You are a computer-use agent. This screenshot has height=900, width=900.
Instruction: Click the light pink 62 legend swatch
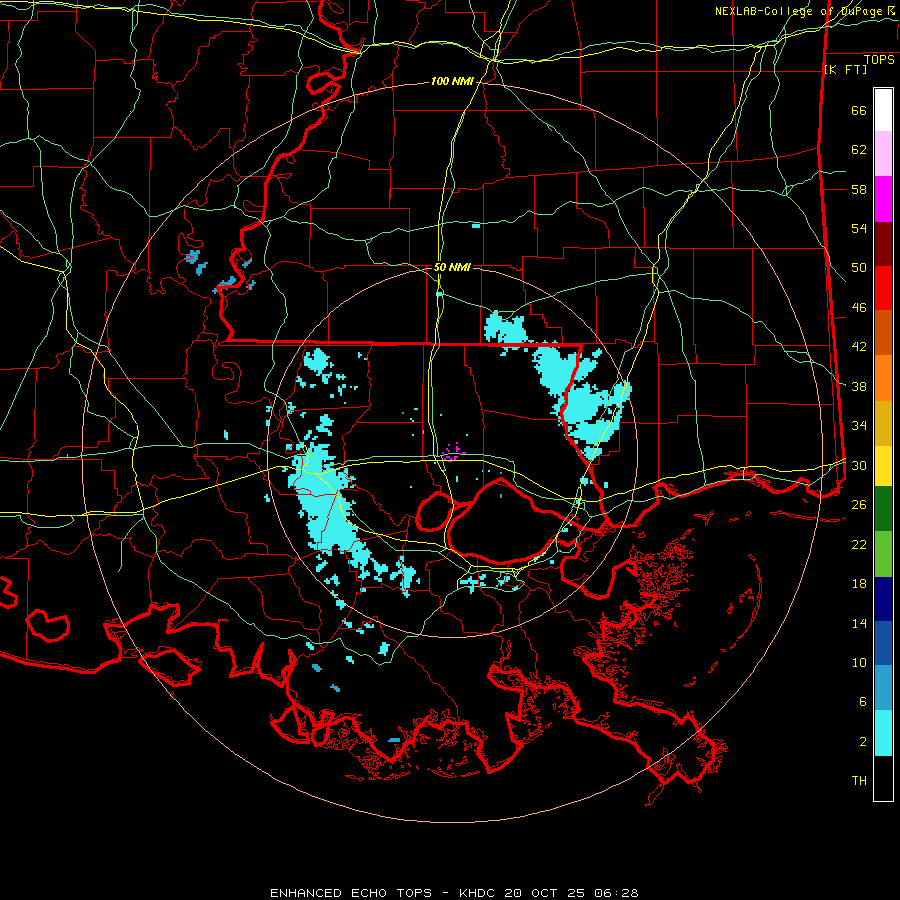(x=883, y=154)
